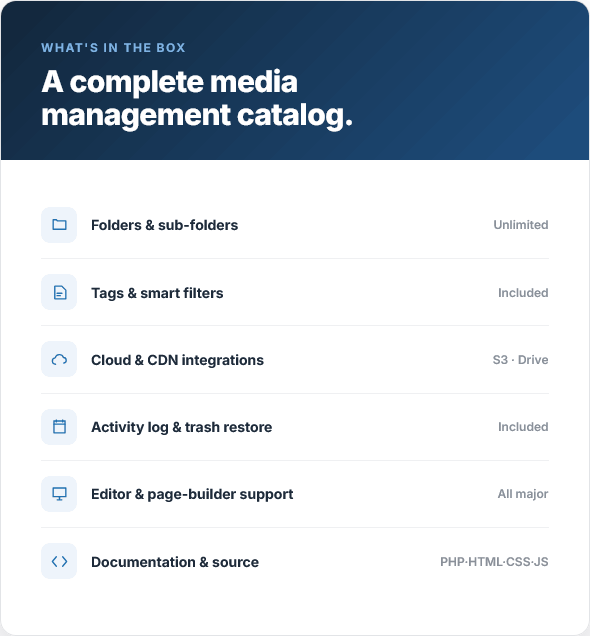Click the 'All major' value text

[x=523, y=494]
